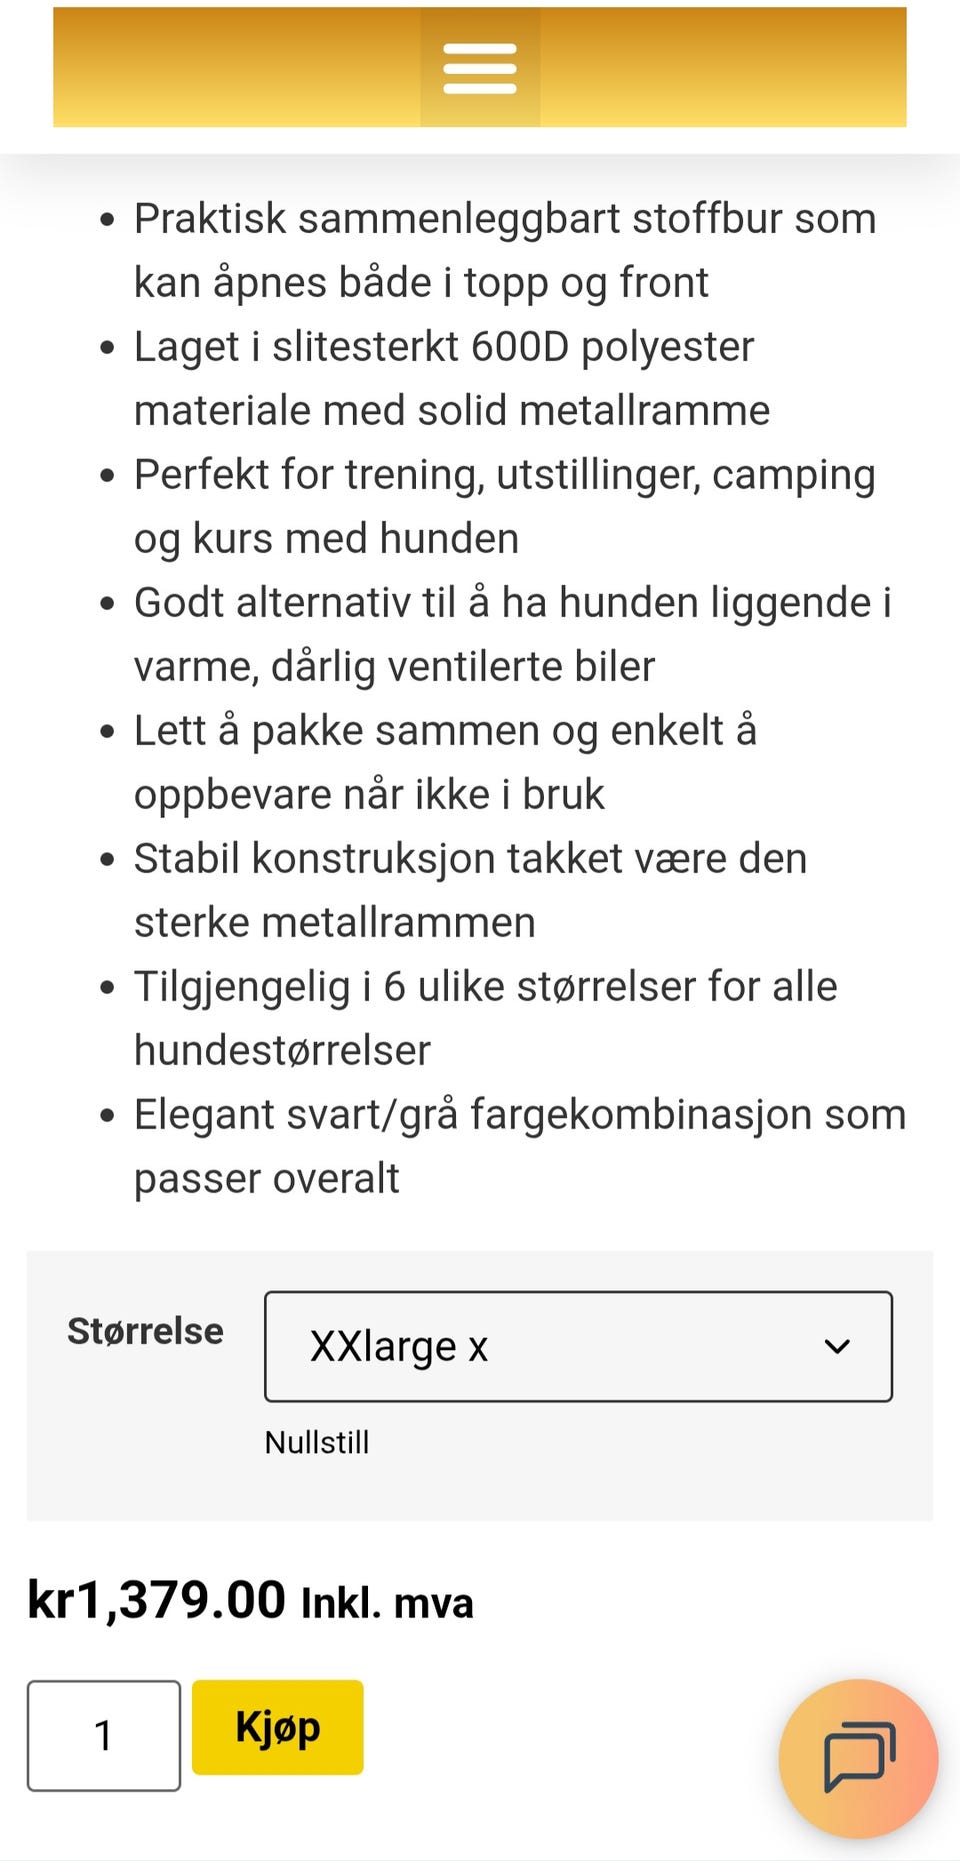
Task: Click the kr1,379.00 price text
Action: point(157,1599)
